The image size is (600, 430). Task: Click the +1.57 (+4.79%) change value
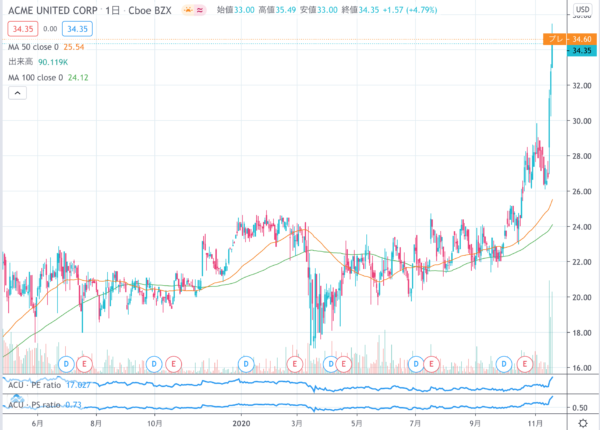[x=410, y=10]
